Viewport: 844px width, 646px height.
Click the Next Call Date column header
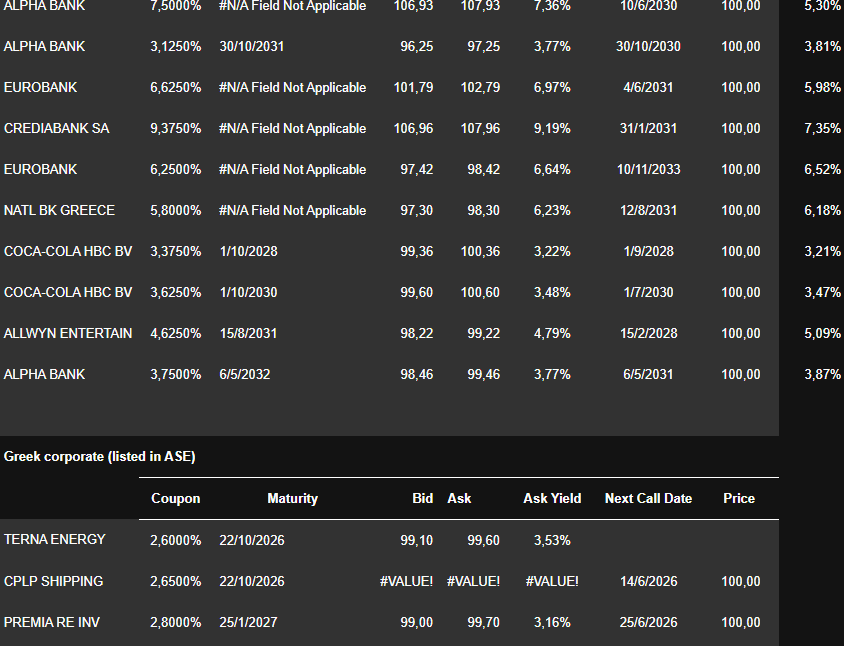(648, 498)
